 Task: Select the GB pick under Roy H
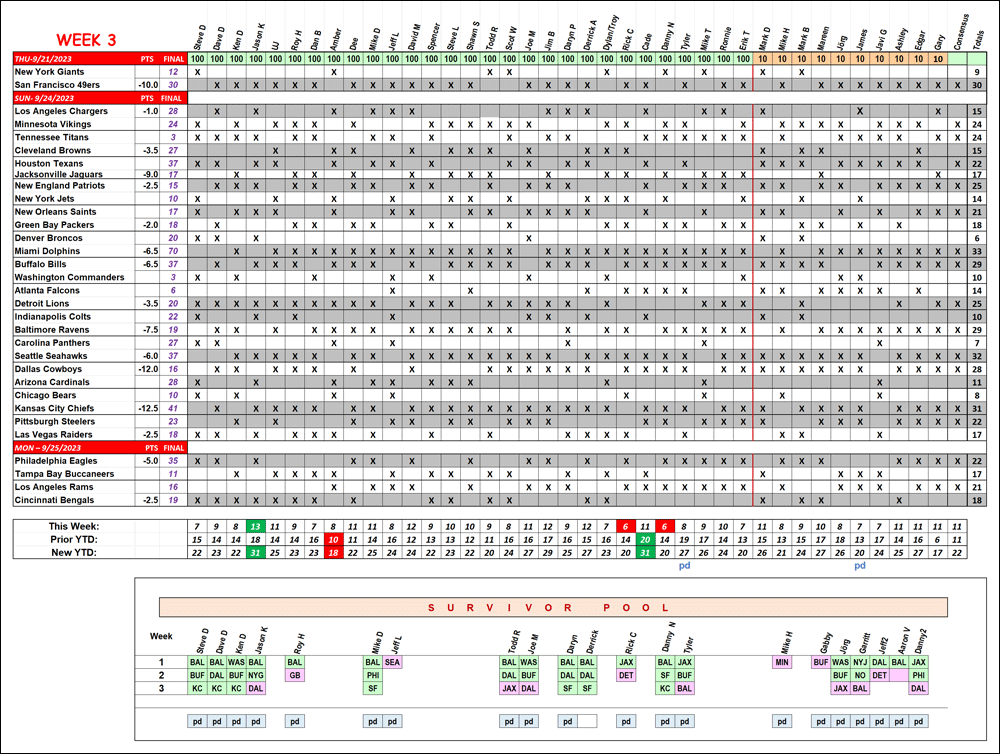pyautogui.click(x=295, y=675)
